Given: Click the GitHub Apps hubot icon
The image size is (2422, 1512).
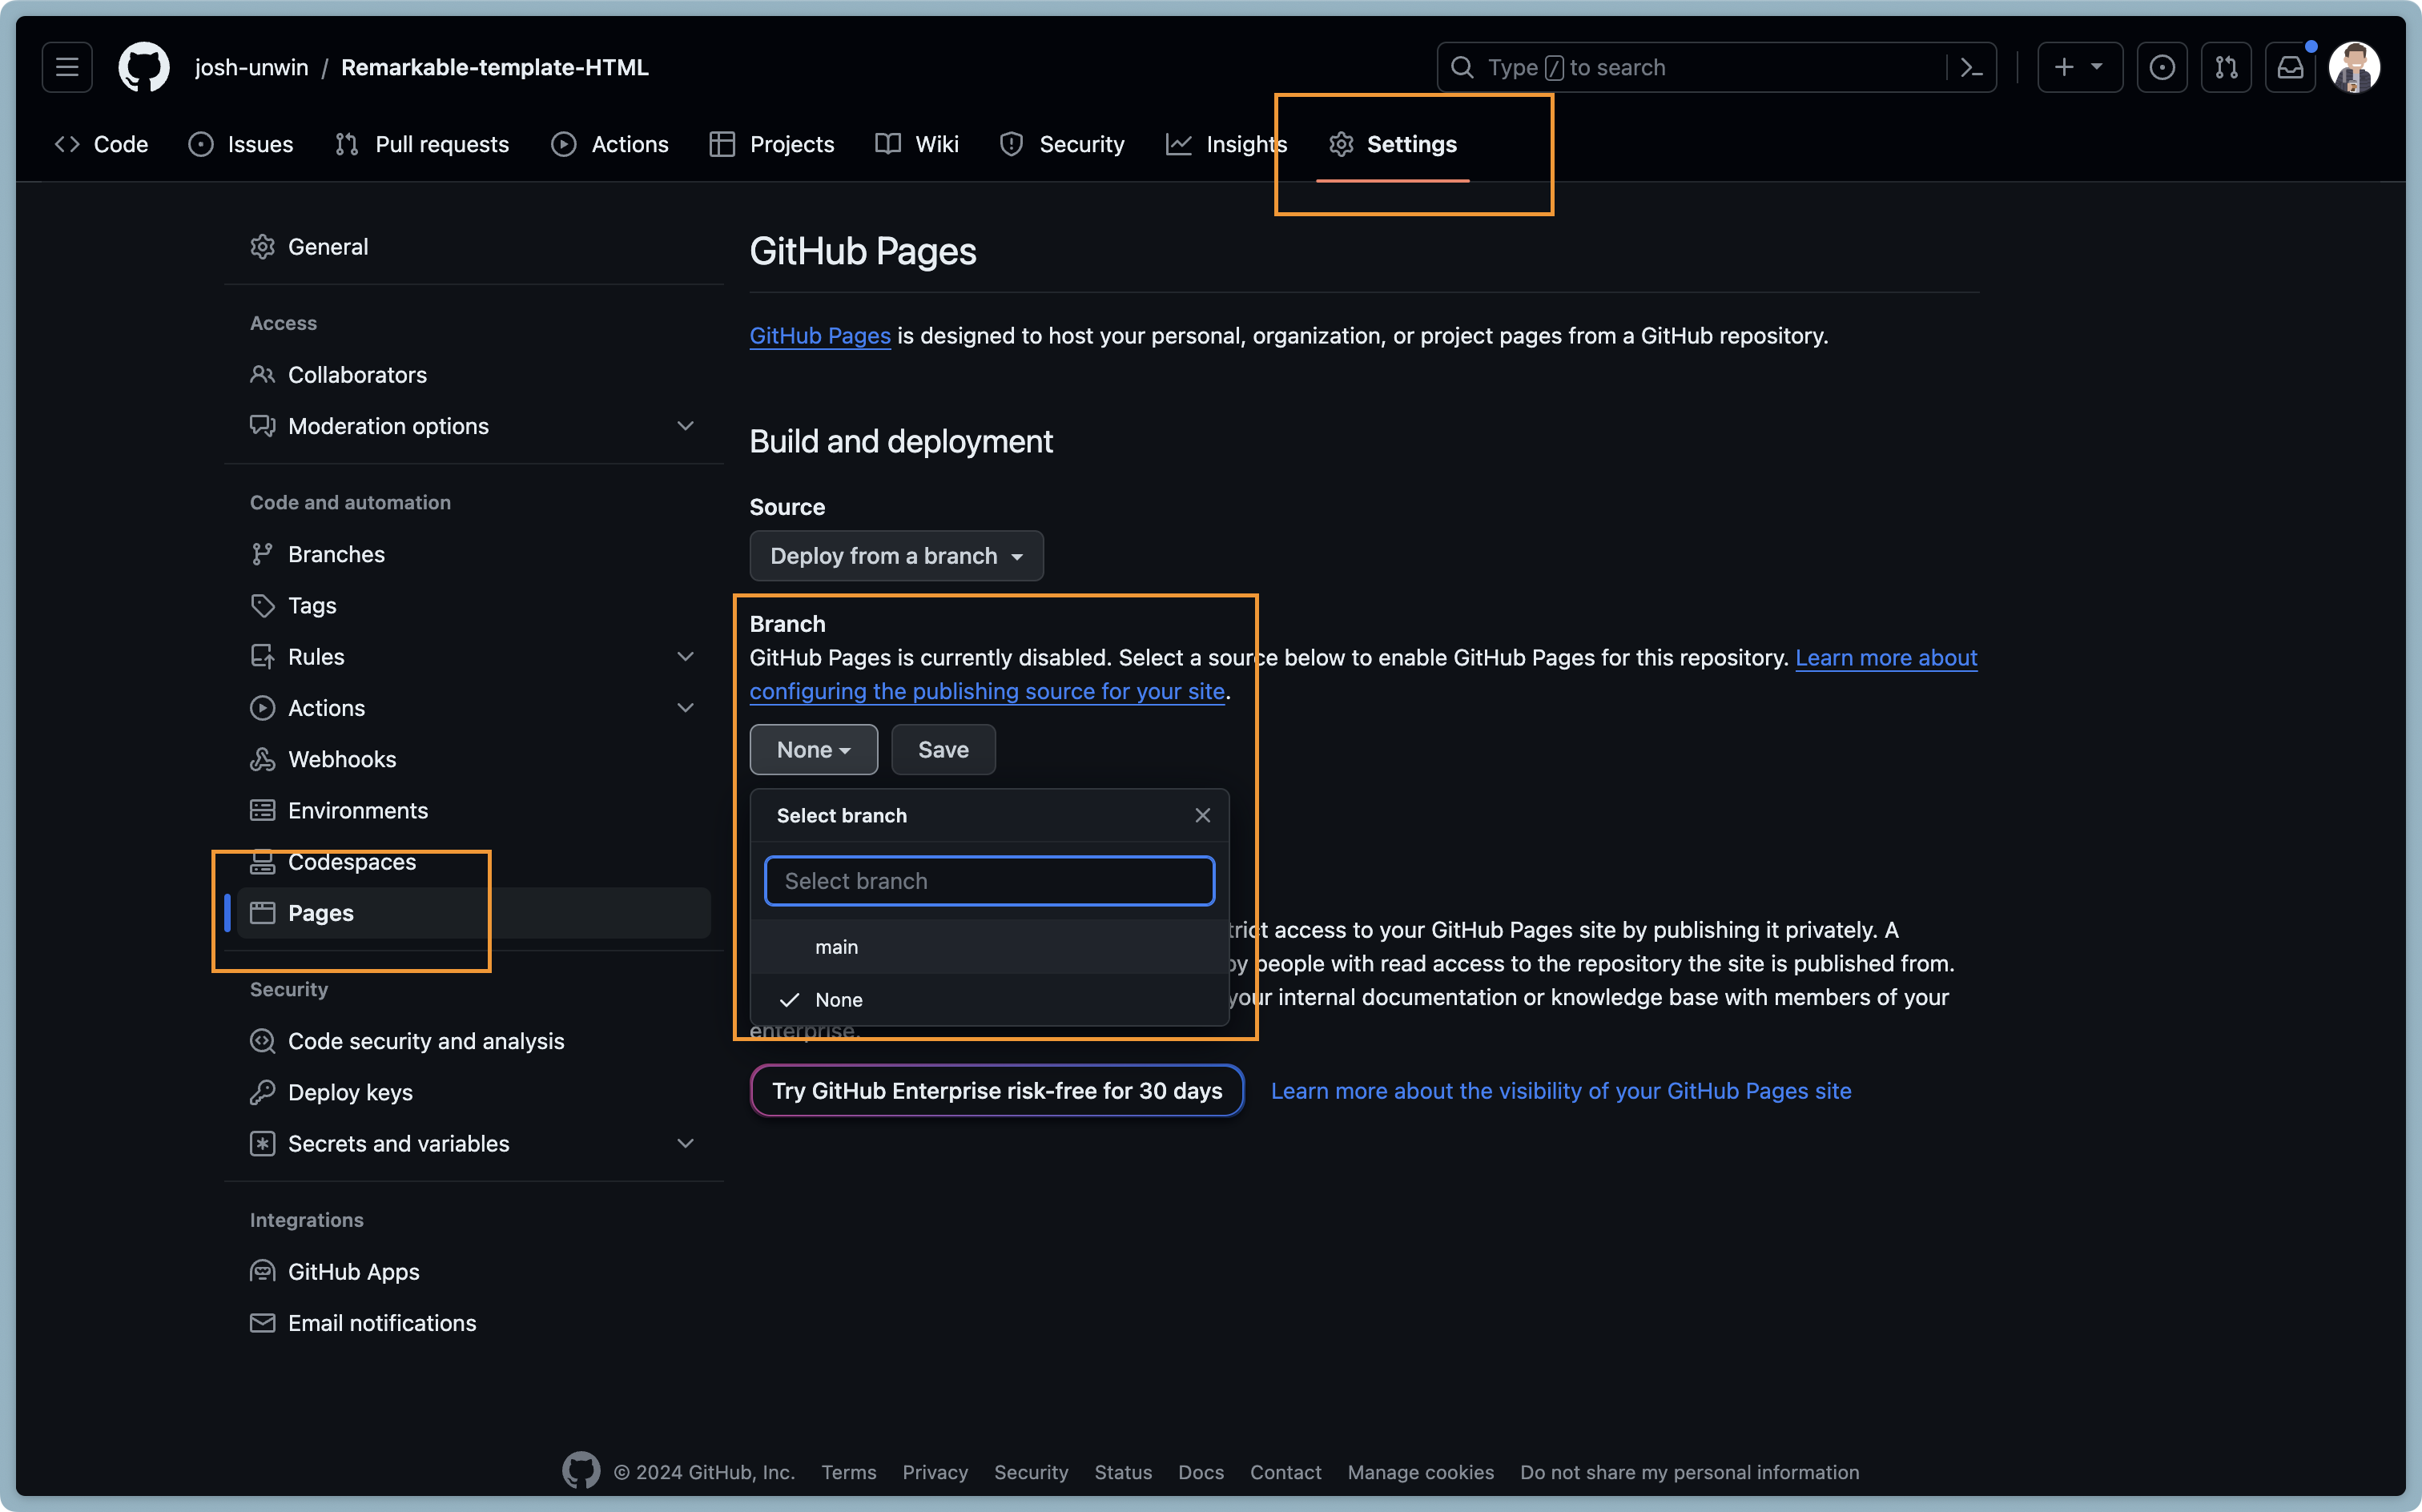Looking at the screenshot, I should click(262, 1272).
